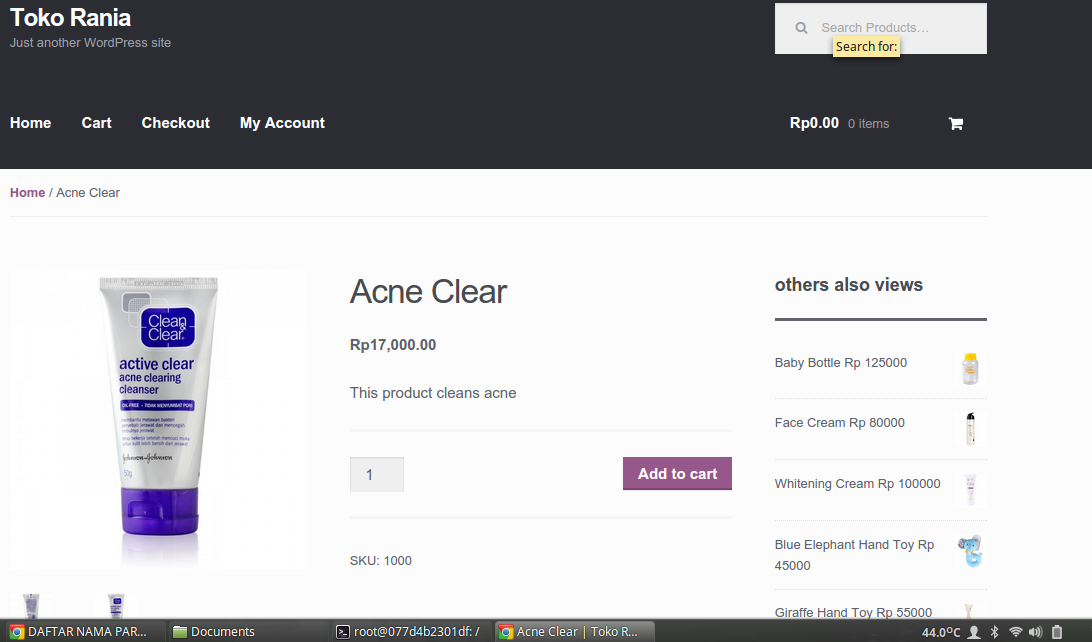
Task: Click the Blue Elephant Hand Toy thumbnail
Action: [x=970, y=551]
